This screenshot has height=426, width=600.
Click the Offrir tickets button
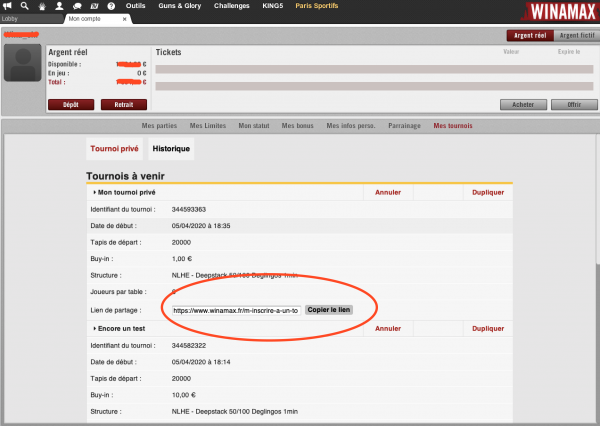pyautogui.click(x=574, y=104)
